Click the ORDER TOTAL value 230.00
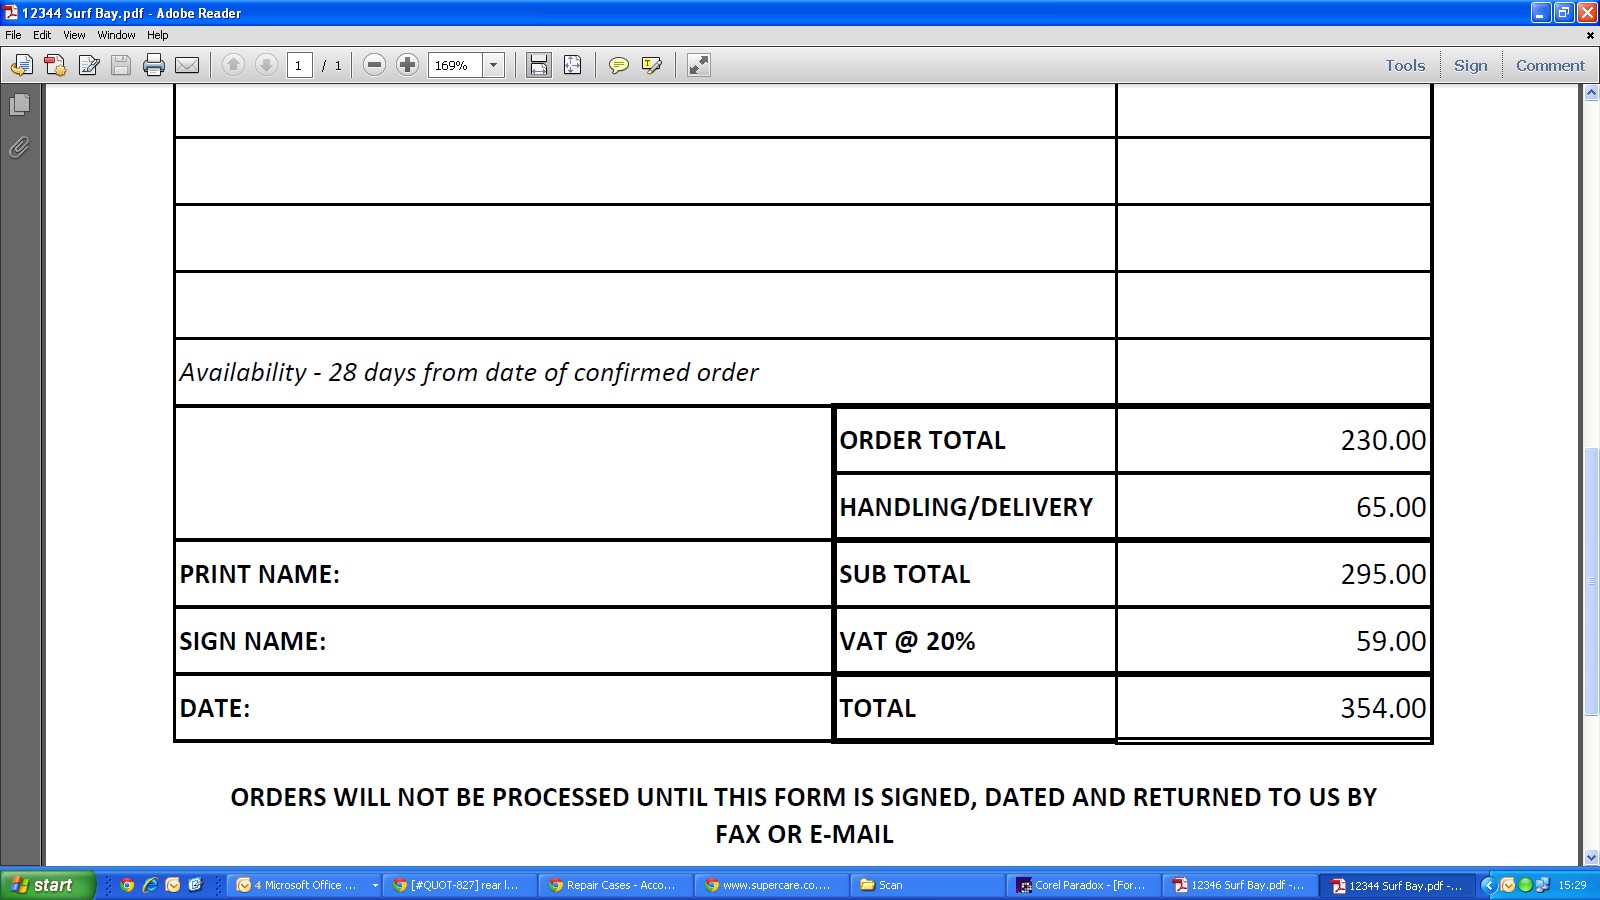Image resolution: width=1600 pixels, height=900 pixels. [1383, 440]
